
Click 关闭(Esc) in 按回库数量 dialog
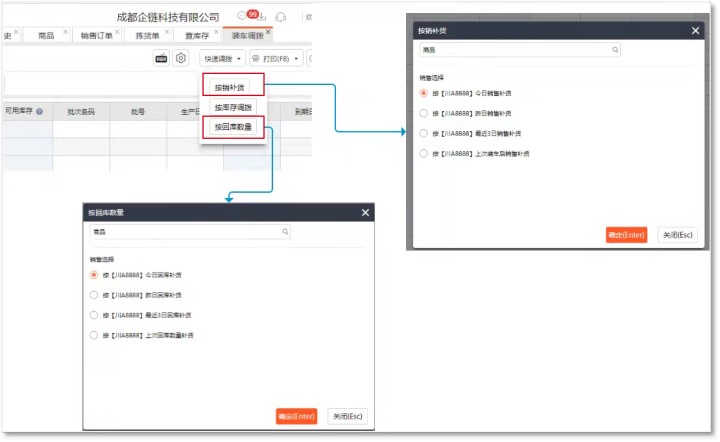pos(347,416)
